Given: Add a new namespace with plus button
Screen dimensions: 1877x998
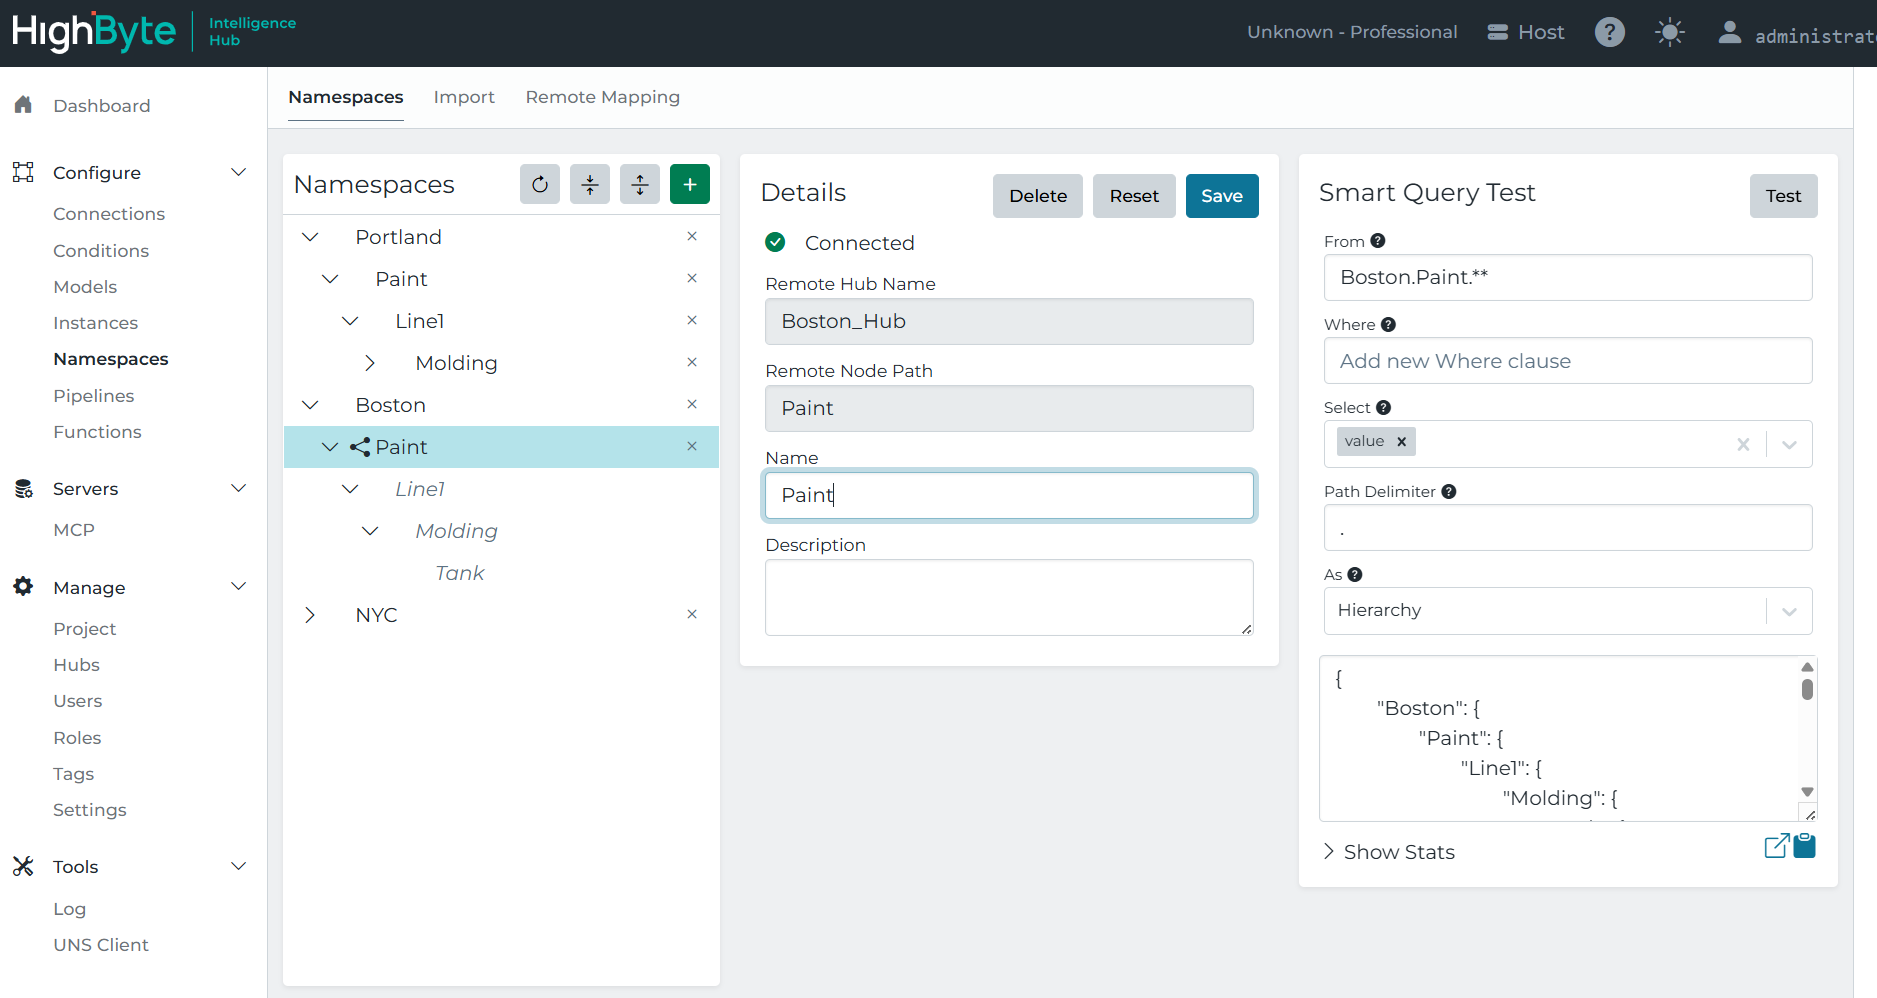Looking at the screenshot, I should [x=690, y=184].
